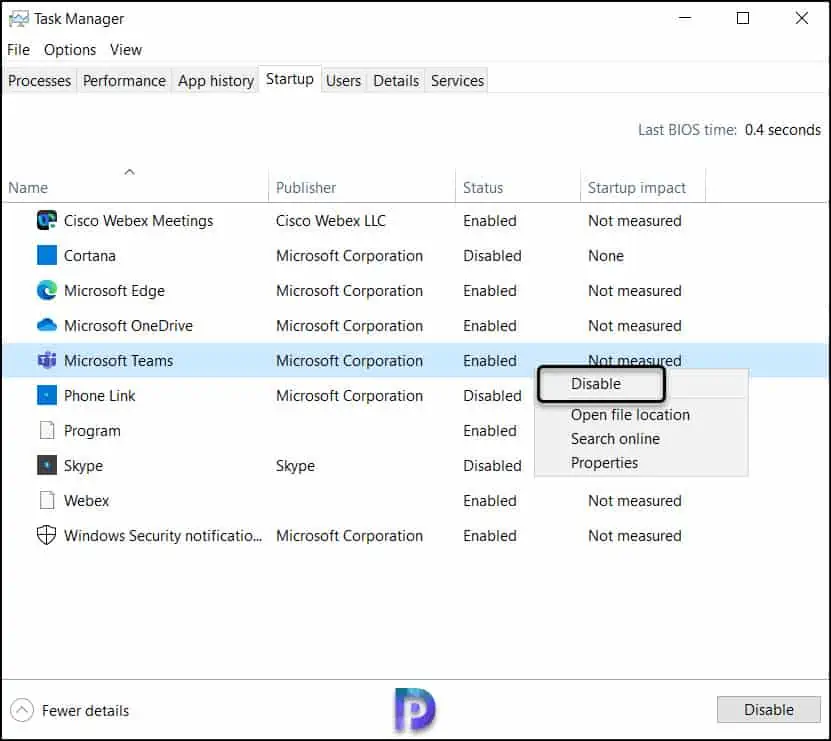This screenshot has width=831, height=741.
Task: Select the Microsoft Edge name text
Action: click(114, 290)
